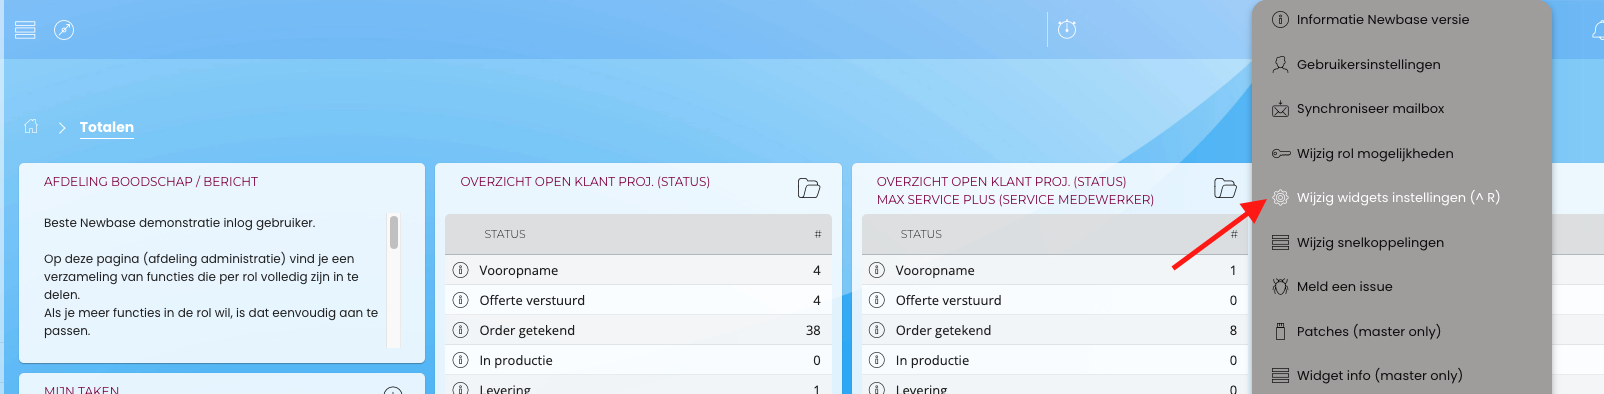
Task: Click info icon for first widget's In productie row
Action: click(461, 360)
